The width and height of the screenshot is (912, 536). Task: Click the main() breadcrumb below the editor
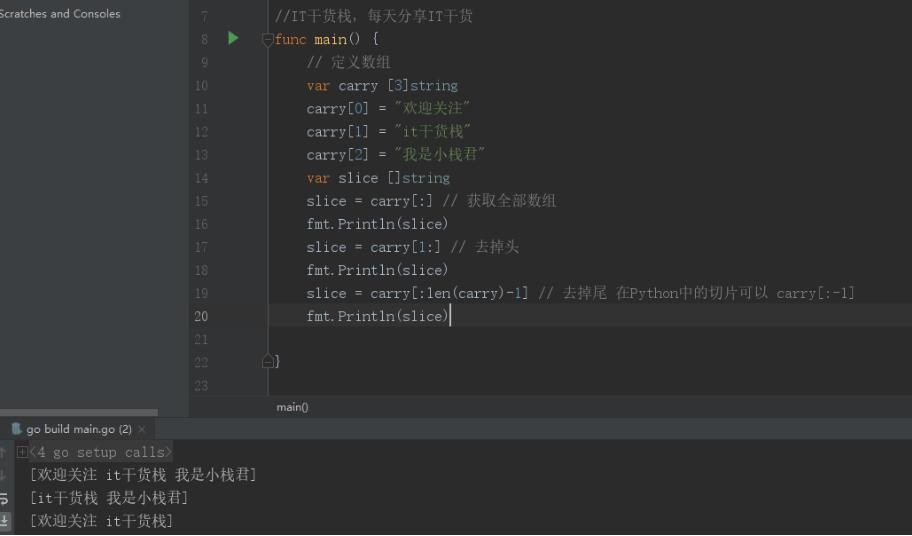[292, 407]
